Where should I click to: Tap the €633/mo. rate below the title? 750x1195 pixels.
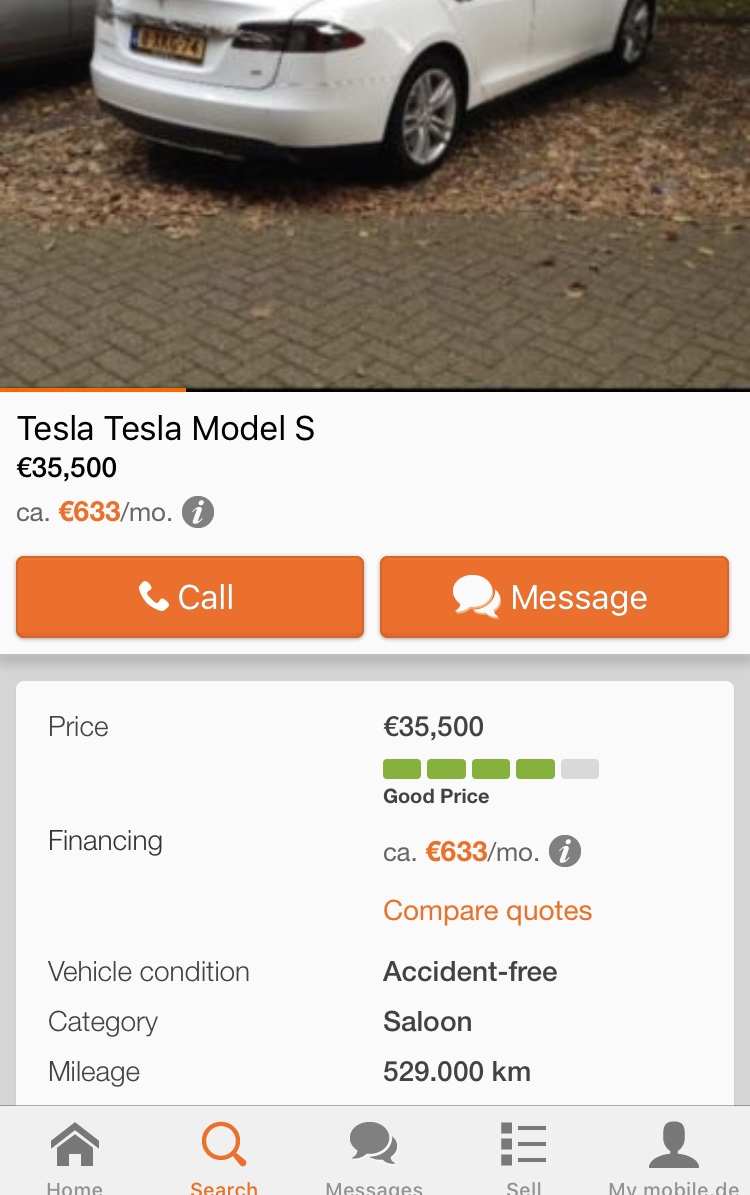tap(115, 513)
